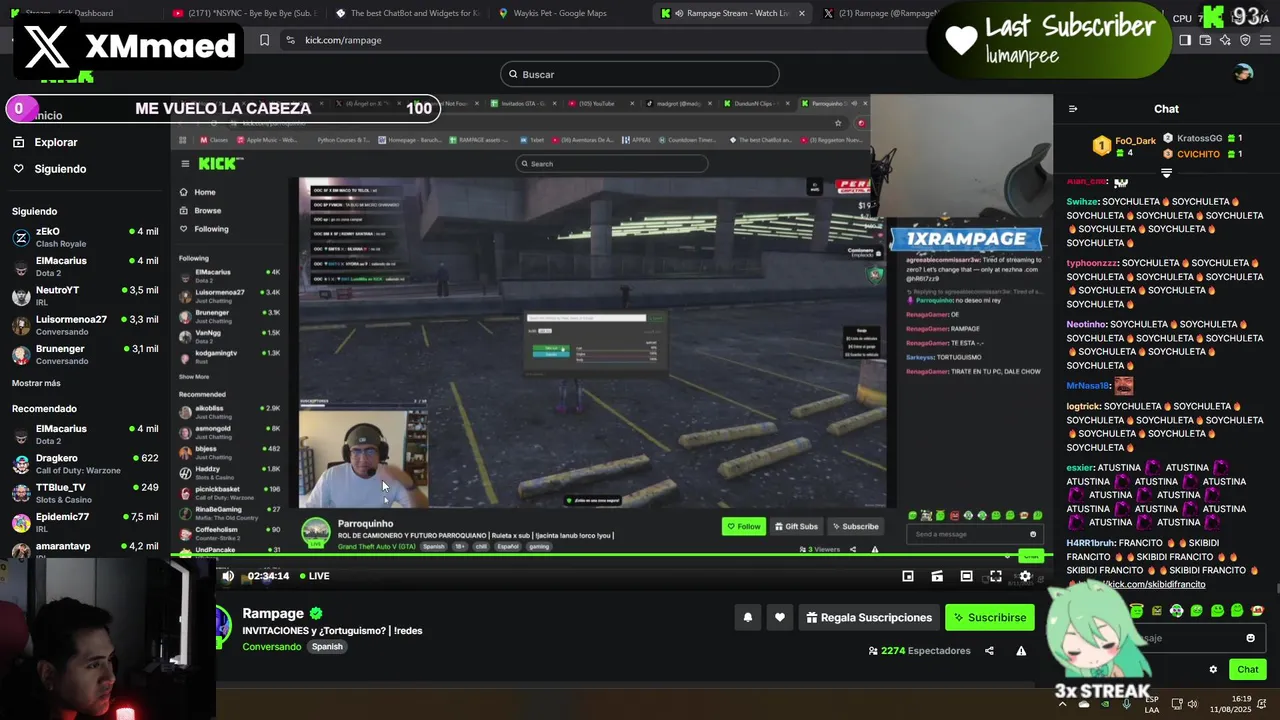The height and width of the screenshot is (720, 1280).
Task: Close the Rampage Stream tab
Action: click(802, 13)
